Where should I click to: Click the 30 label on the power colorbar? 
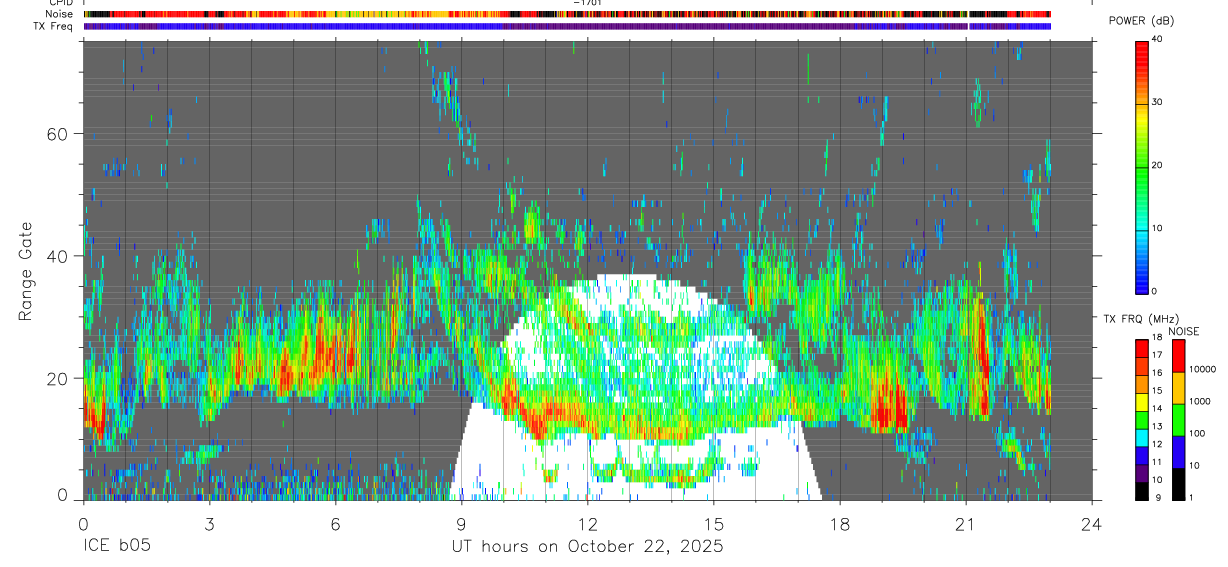click(1157, 102)
